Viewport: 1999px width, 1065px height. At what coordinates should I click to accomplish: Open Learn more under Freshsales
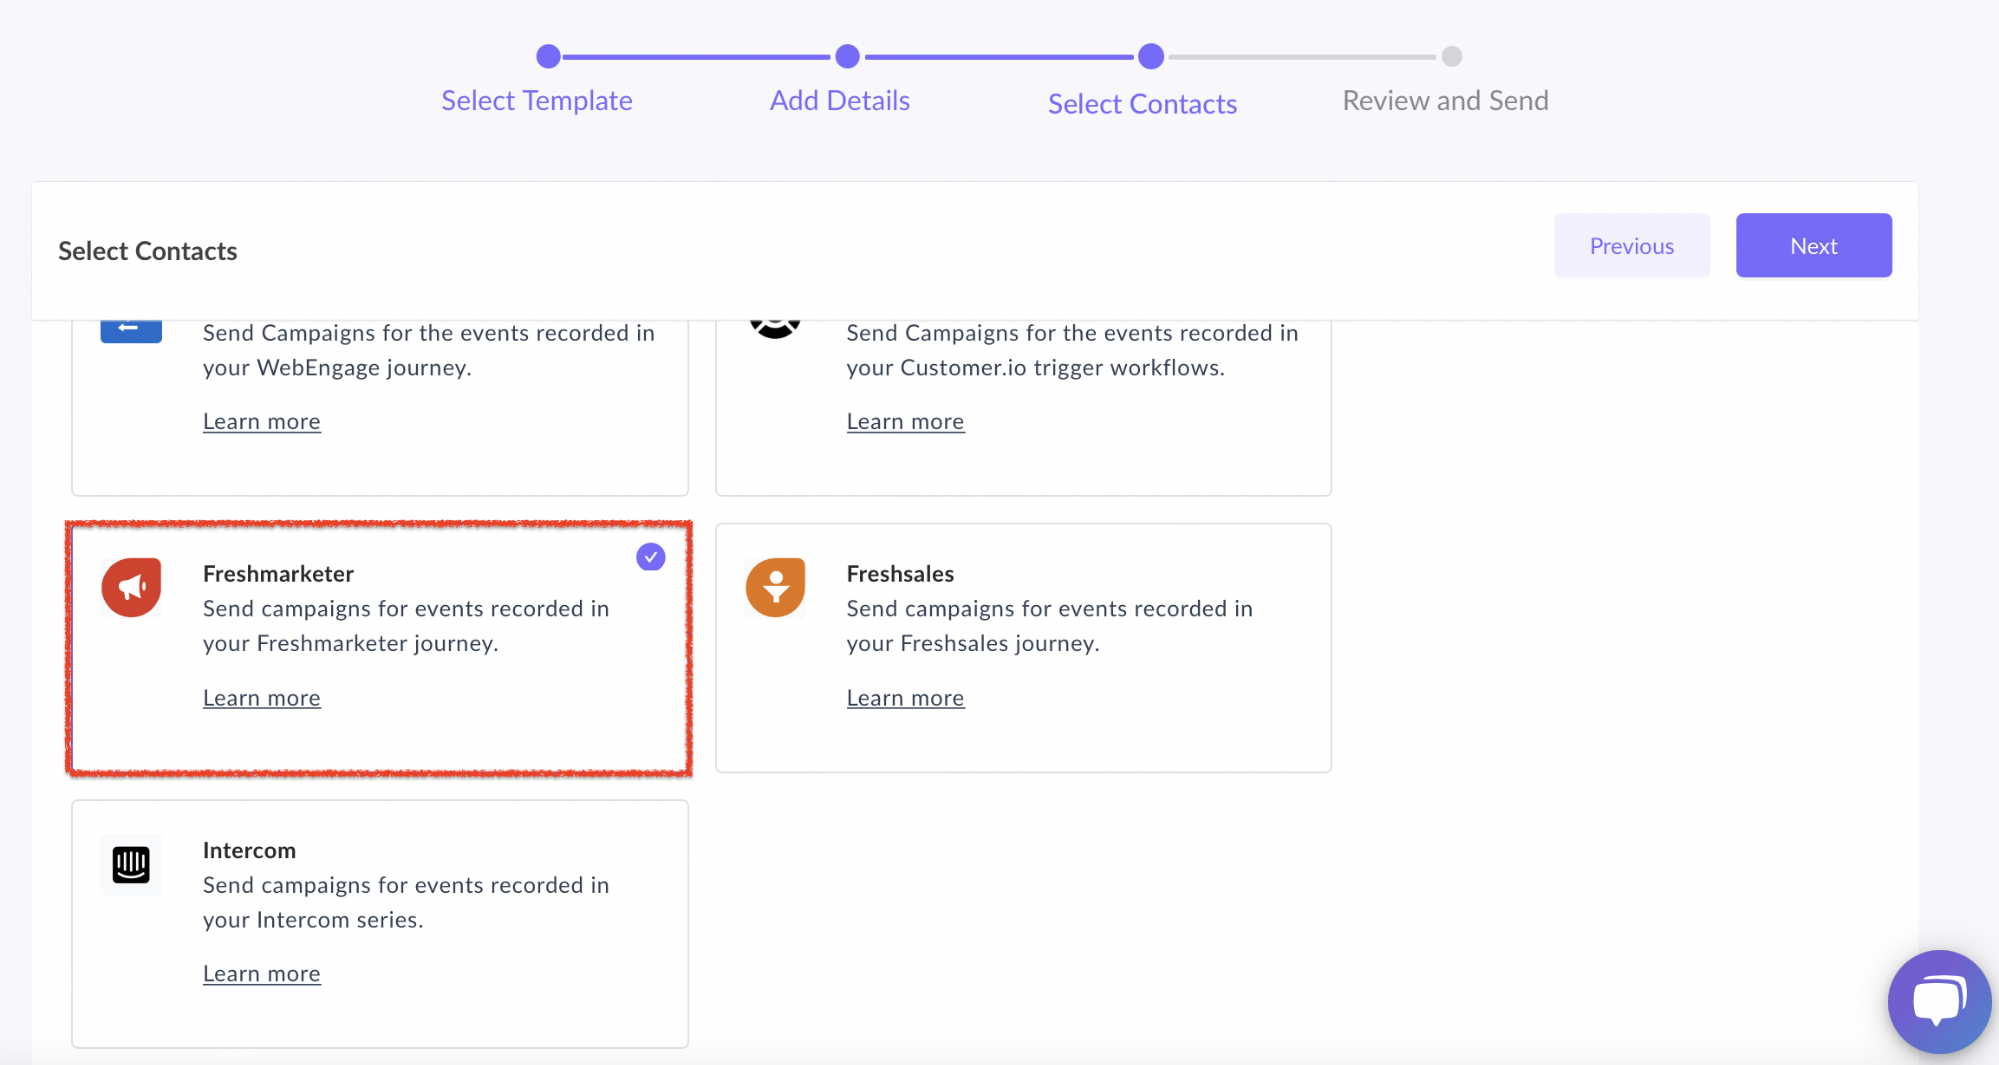(905, 698)
